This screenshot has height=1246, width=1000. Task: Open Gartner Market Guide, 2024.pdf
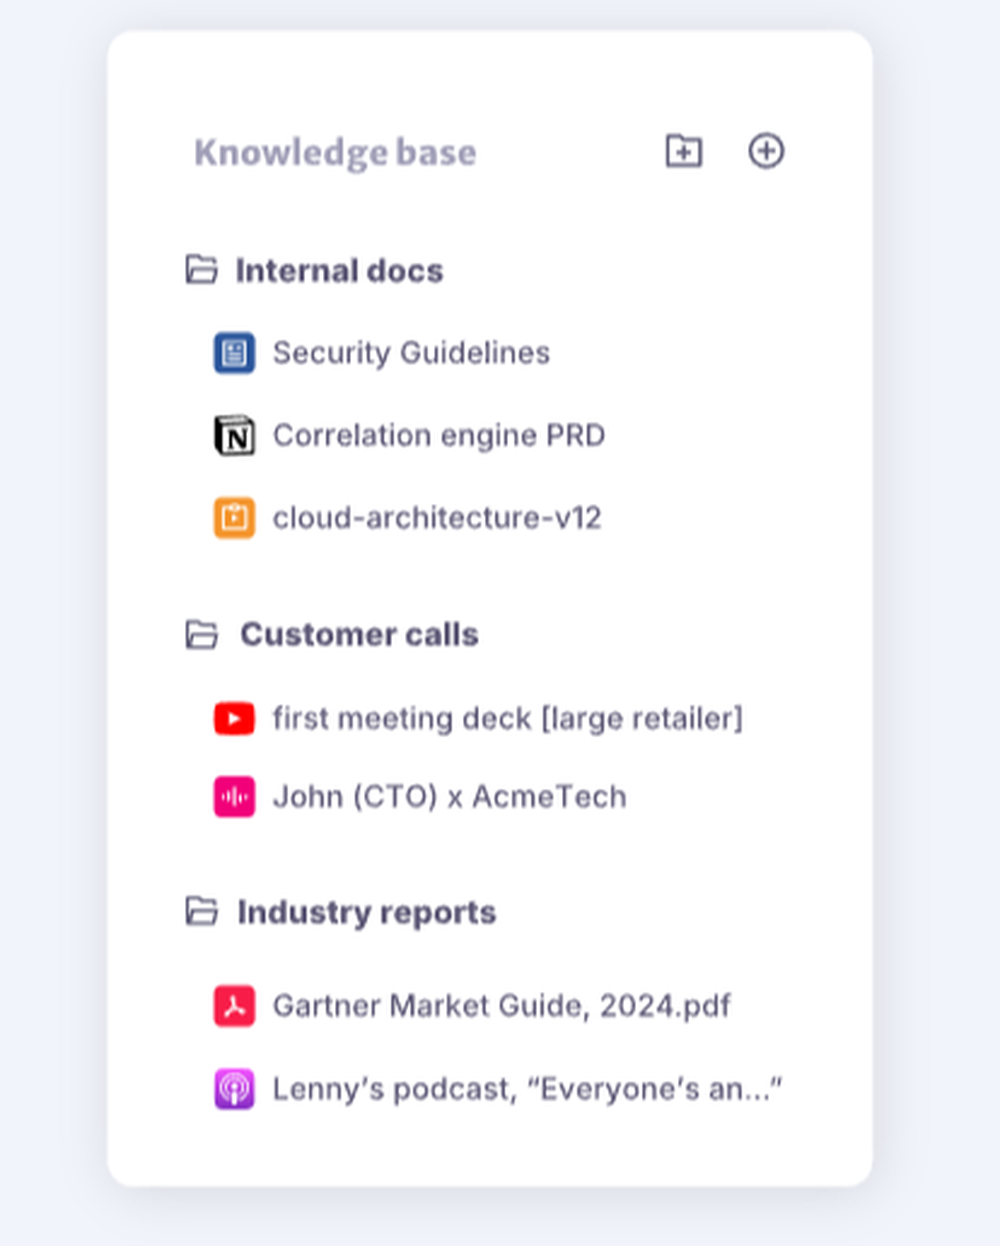[502, 1006]
